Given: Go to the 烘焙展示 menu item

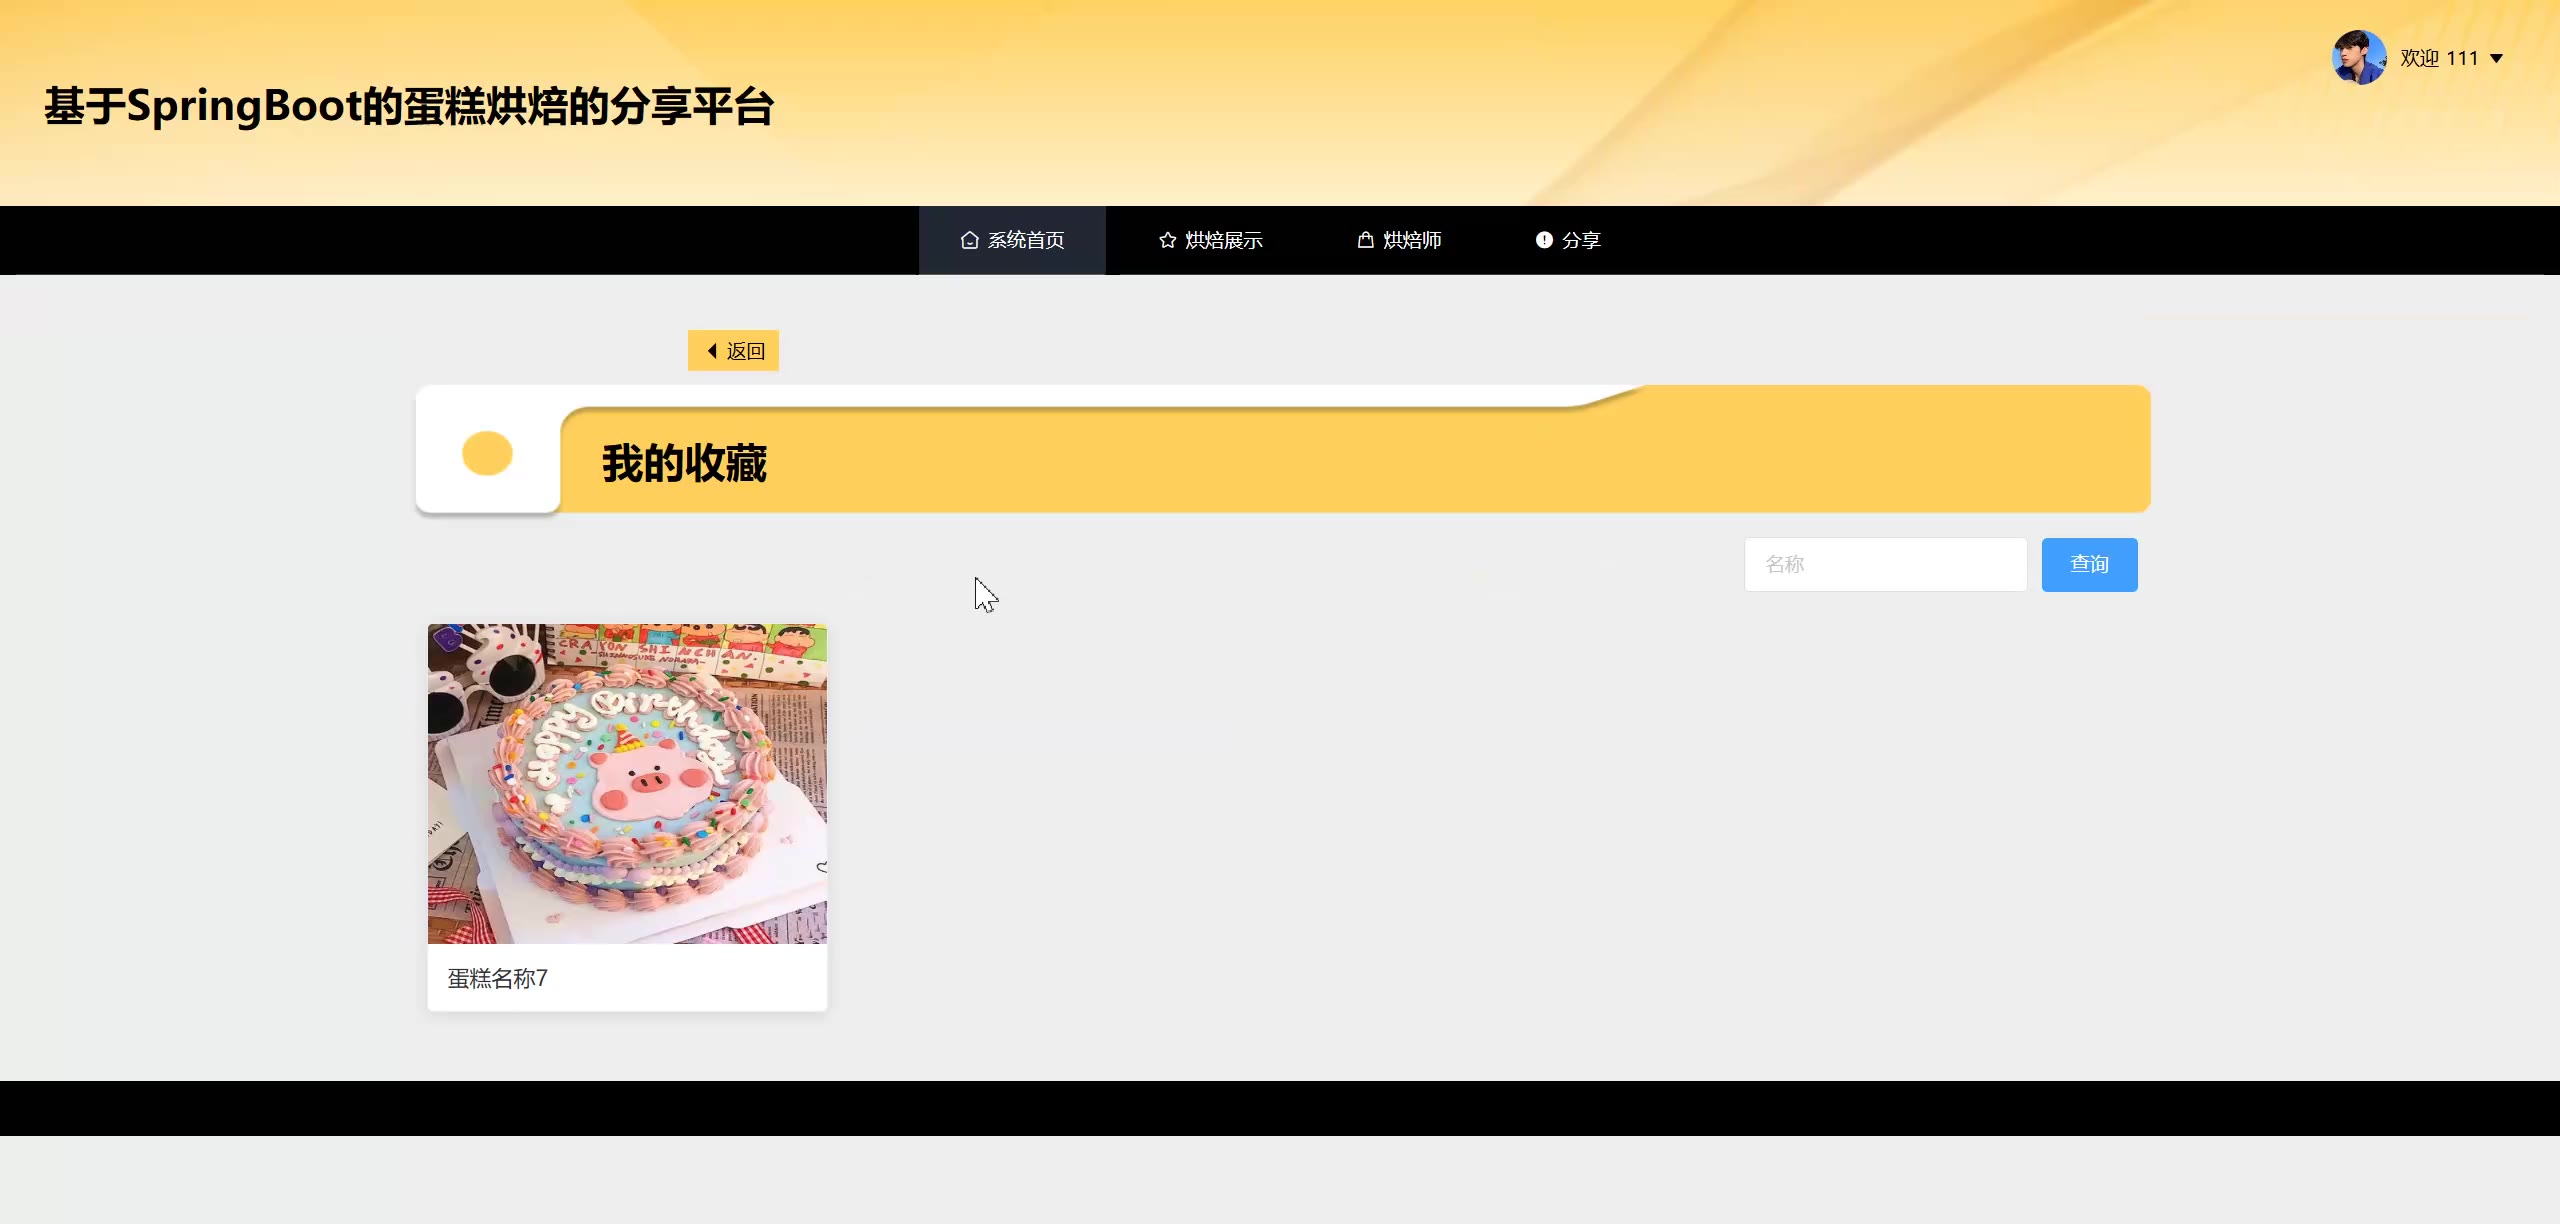Looking at the screenshot, I should point(1223,240).
